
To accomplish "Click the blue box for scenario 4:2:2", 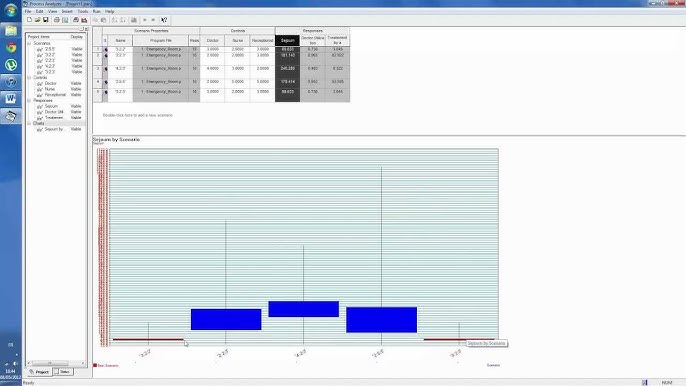I will coord(303,309).
